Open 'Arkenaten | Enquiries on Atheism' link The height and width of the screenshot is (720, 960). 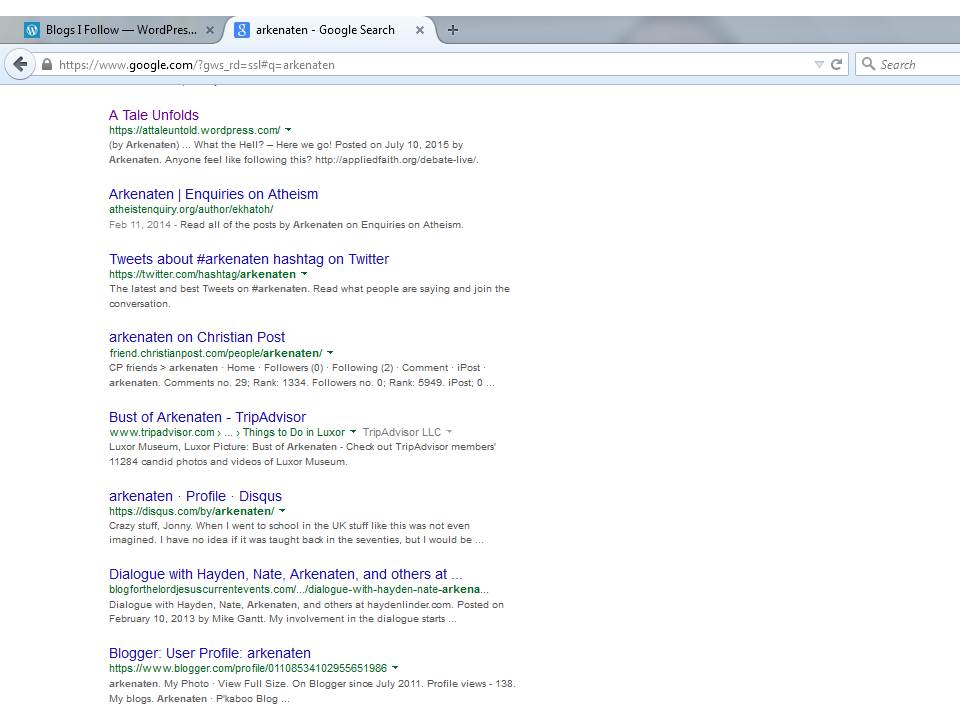[213, 194]
